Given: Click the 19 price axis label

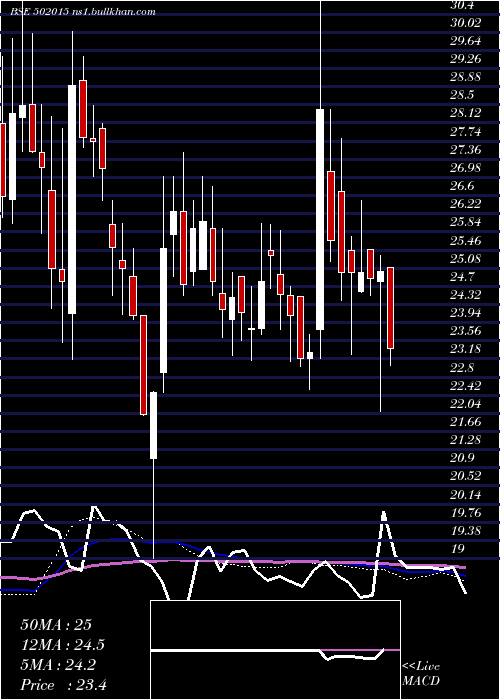Looking at the screenshot, I should (459, 550).
